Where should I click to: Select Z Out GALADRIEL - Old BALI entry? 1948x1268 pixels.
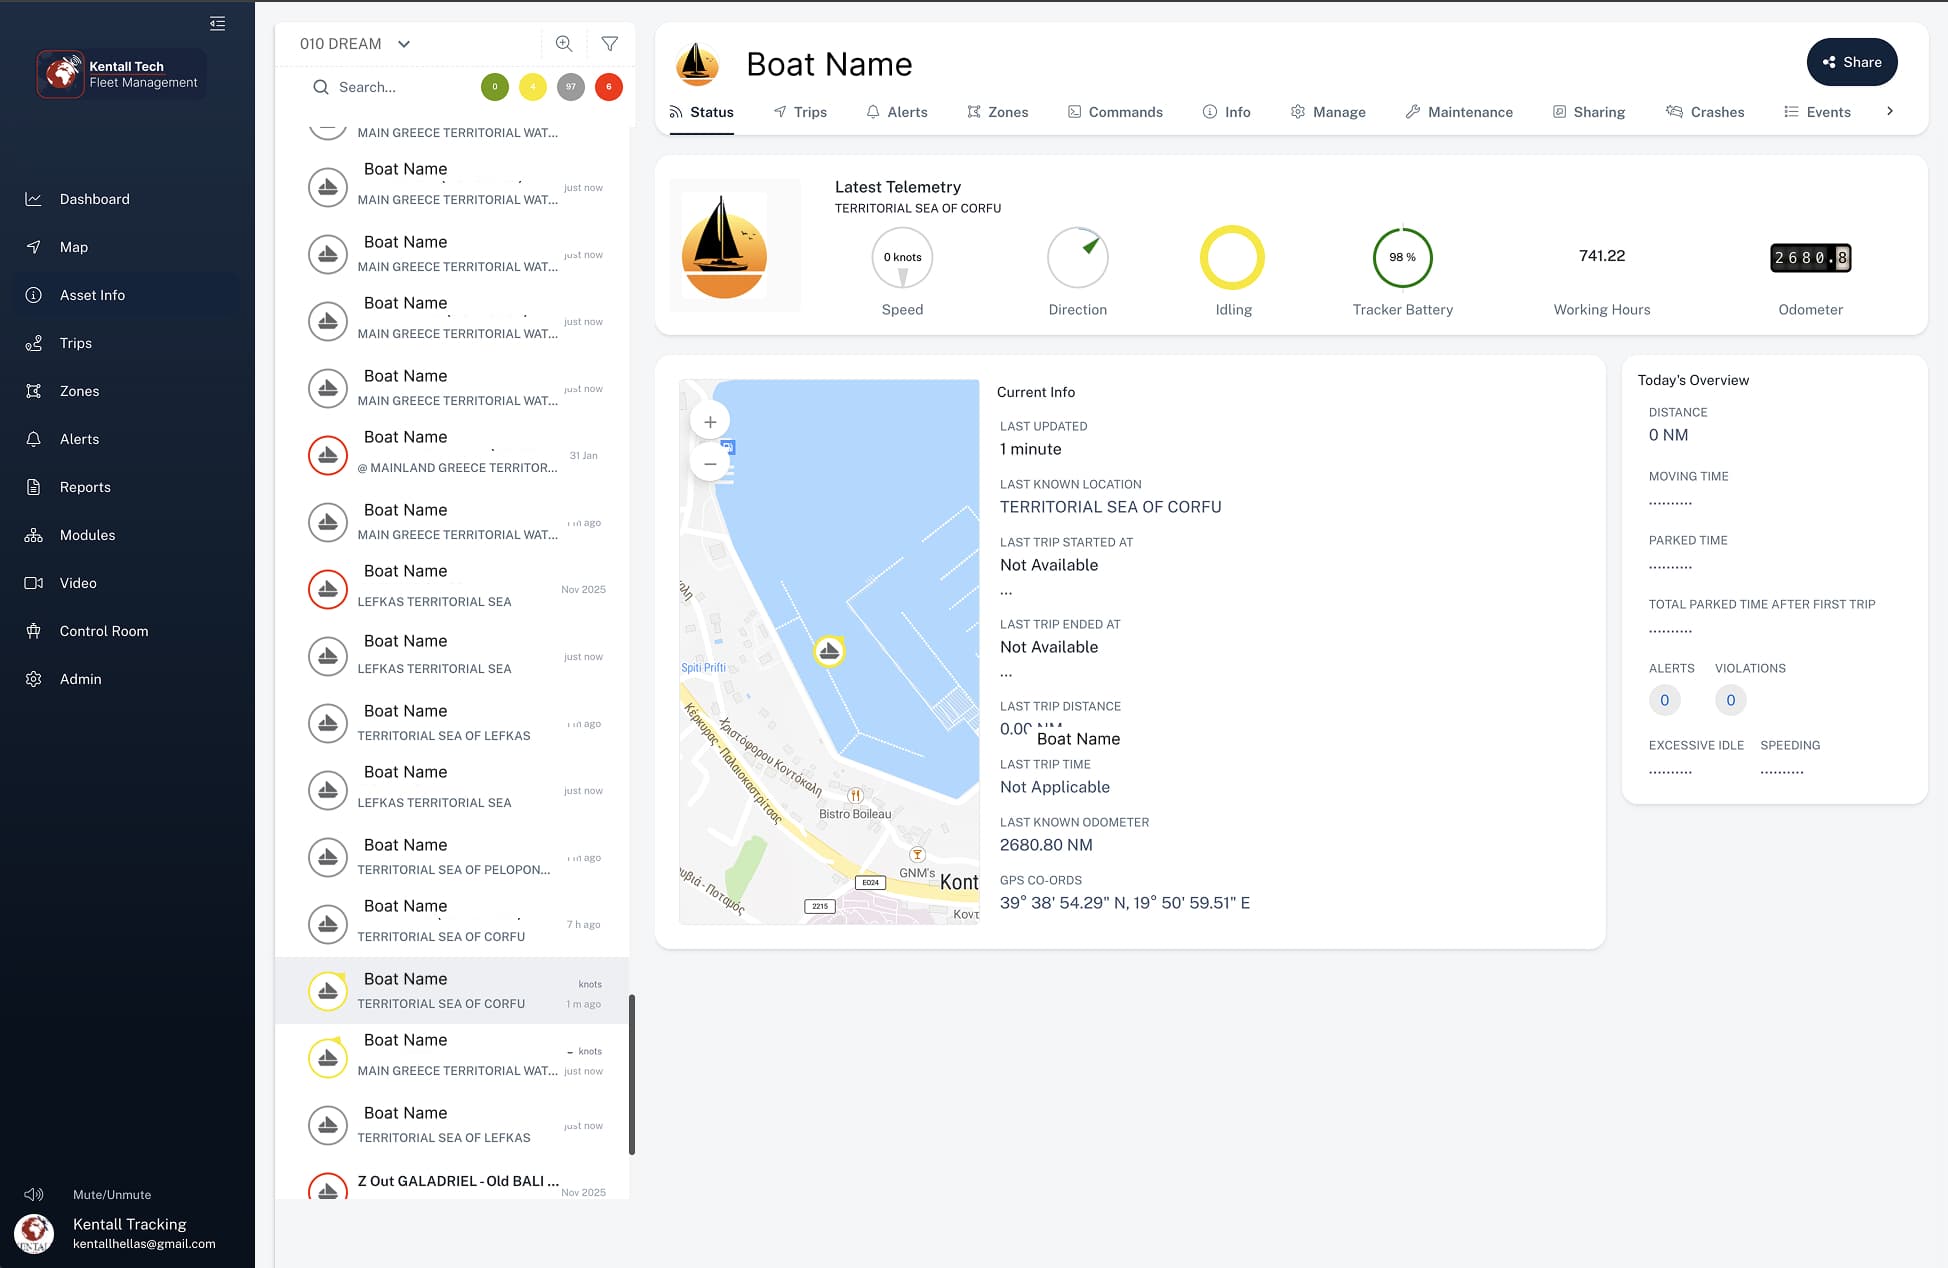click(x=452, y=1184)
